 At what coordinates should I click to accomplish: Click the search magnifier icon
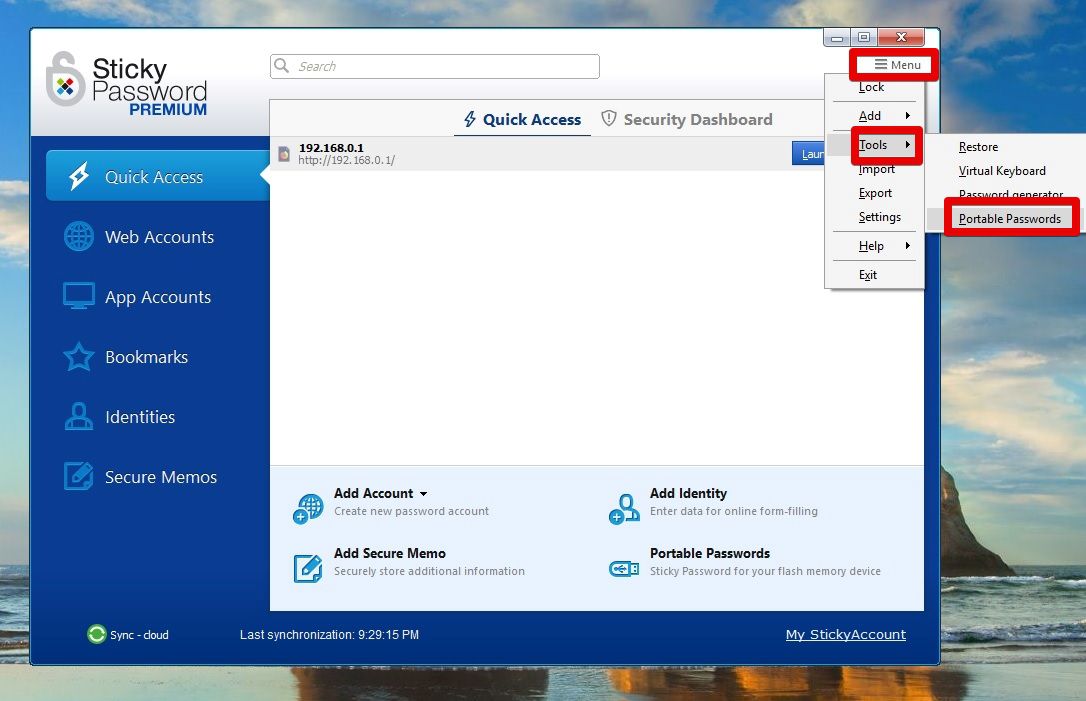[x=281, y=66]
